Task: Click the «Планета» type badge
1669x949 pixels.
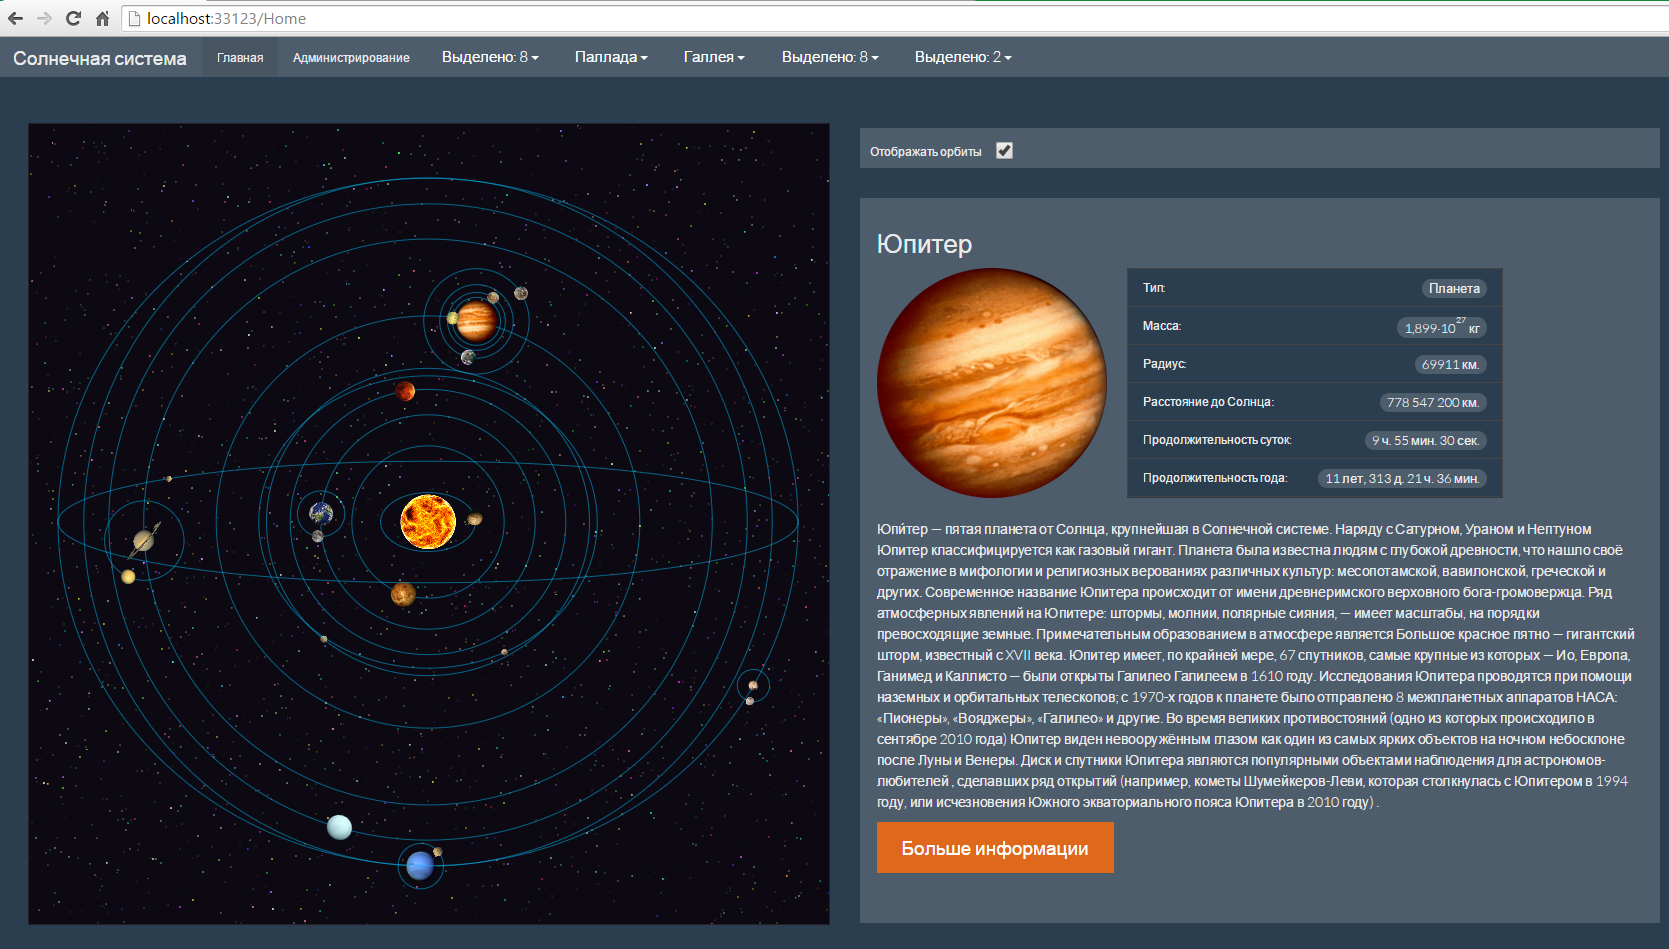Action: [x=1454, y=288]
